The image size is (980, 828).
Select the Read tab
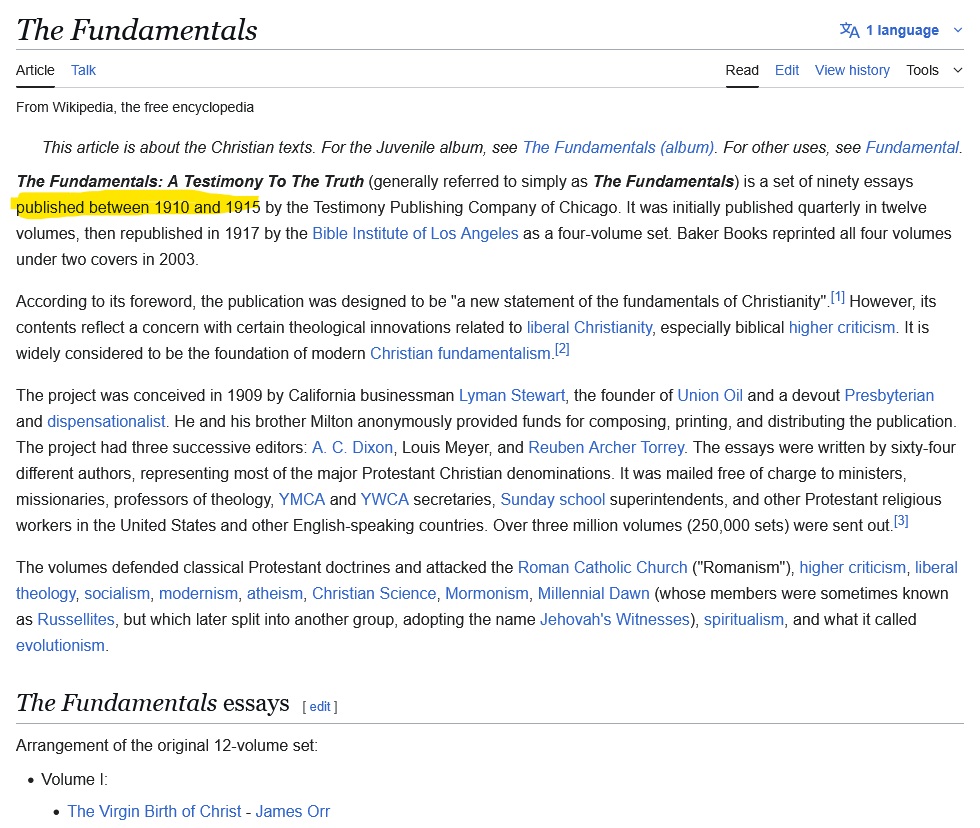tap(742, 70)
